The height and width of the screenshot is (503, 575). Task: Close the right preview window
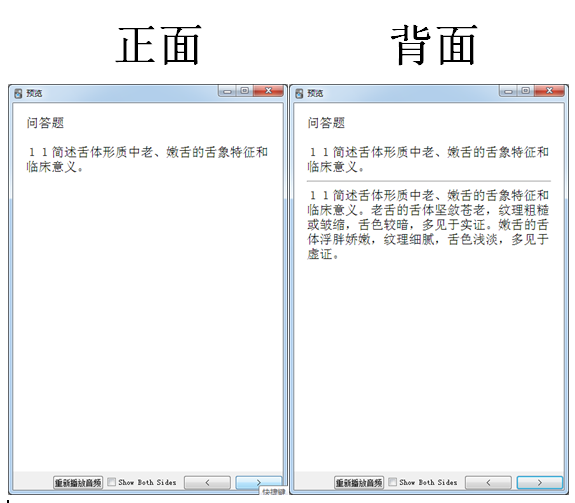pos(549,91)
